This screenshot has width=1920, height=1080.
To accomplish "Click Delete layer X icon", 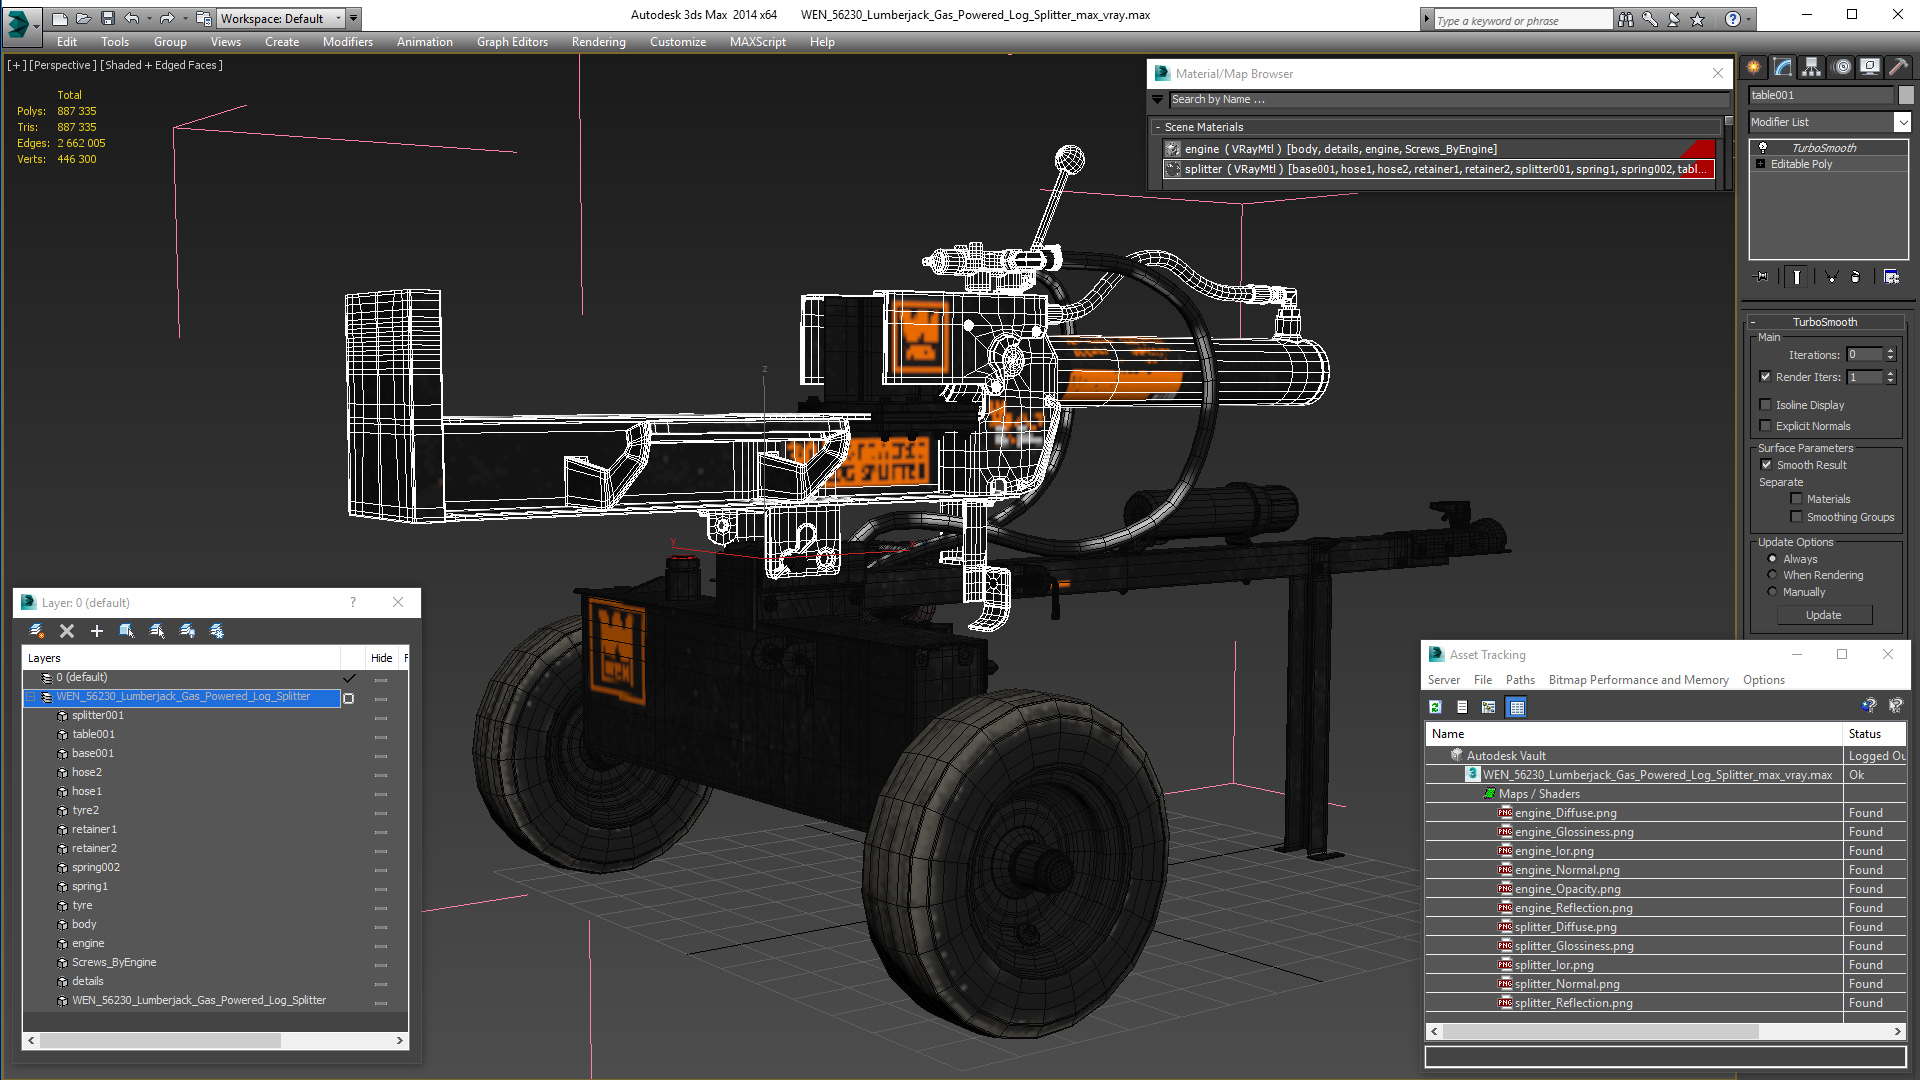I will [x=67, y=631].
